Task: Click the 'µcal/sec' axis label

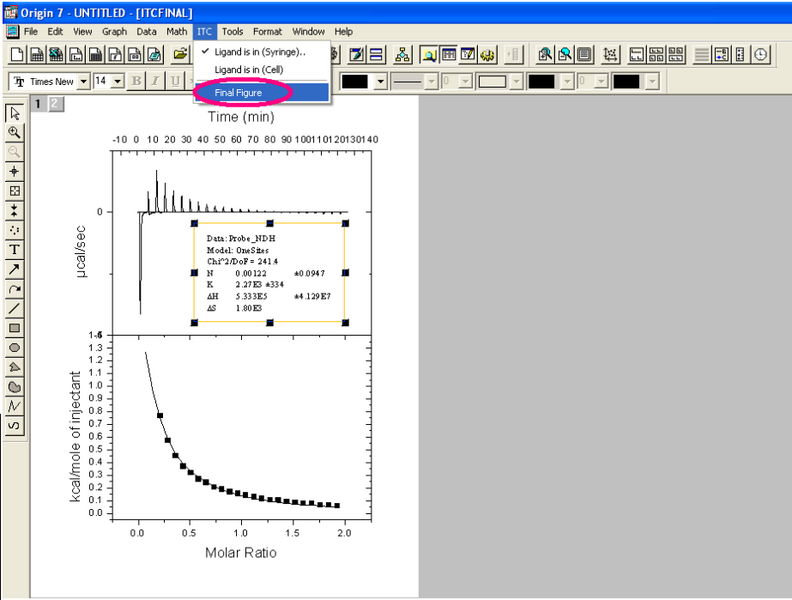Action: pos(81,252)
